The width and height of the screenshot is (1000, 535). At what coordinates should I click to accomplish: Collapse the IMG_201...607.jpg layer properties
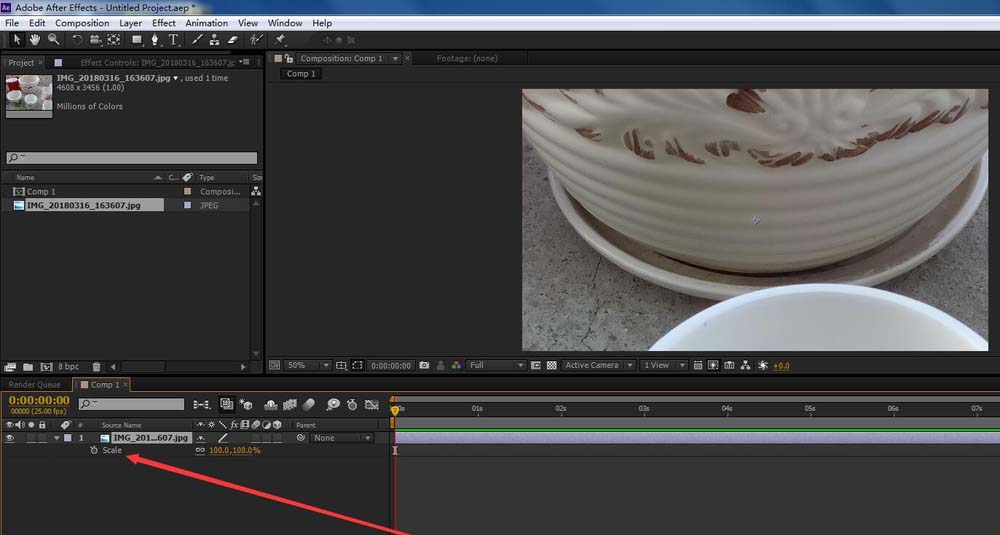(56, 438)
